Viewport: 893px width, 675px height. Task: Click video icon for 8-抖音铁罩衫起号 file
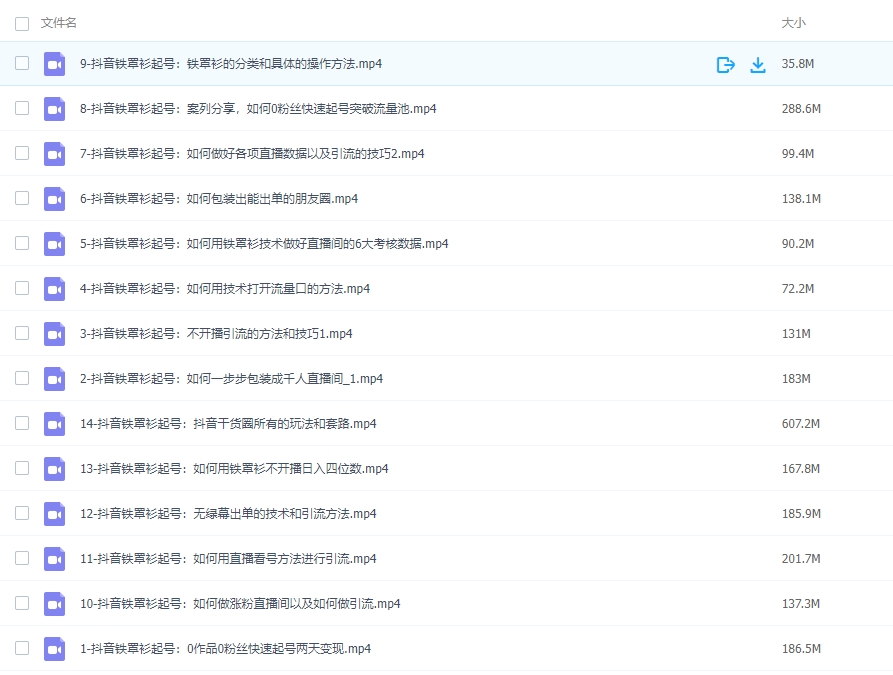(x=54, y=109)
